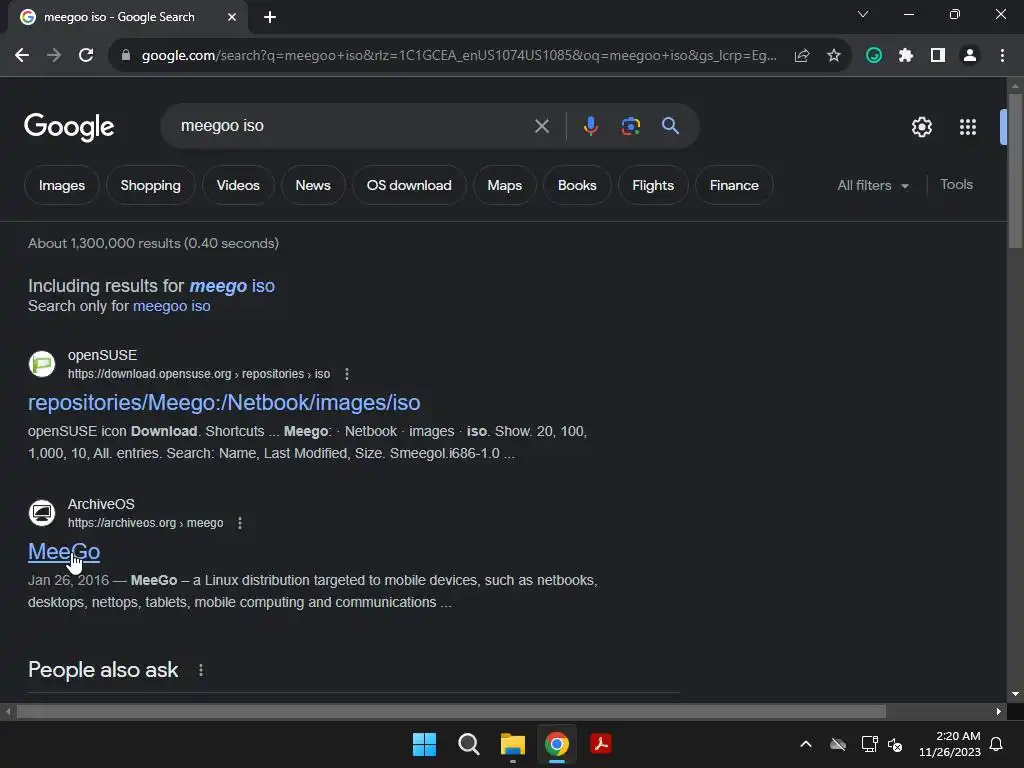This screenshot has height=768, width=1024.
Task: Open the Chrome profile avatar
Action: coord(970,56)
